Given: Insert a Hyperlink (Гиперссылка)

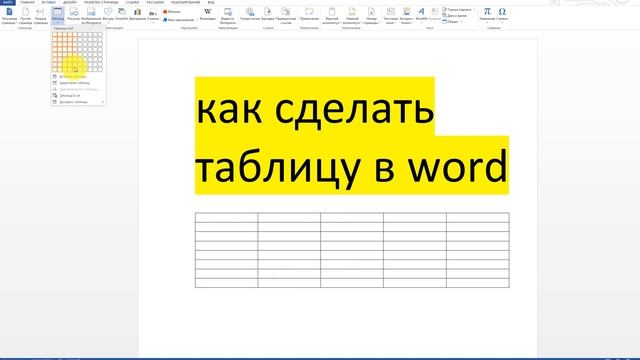Looking at the screenshot, I should [x=250, y=14].
